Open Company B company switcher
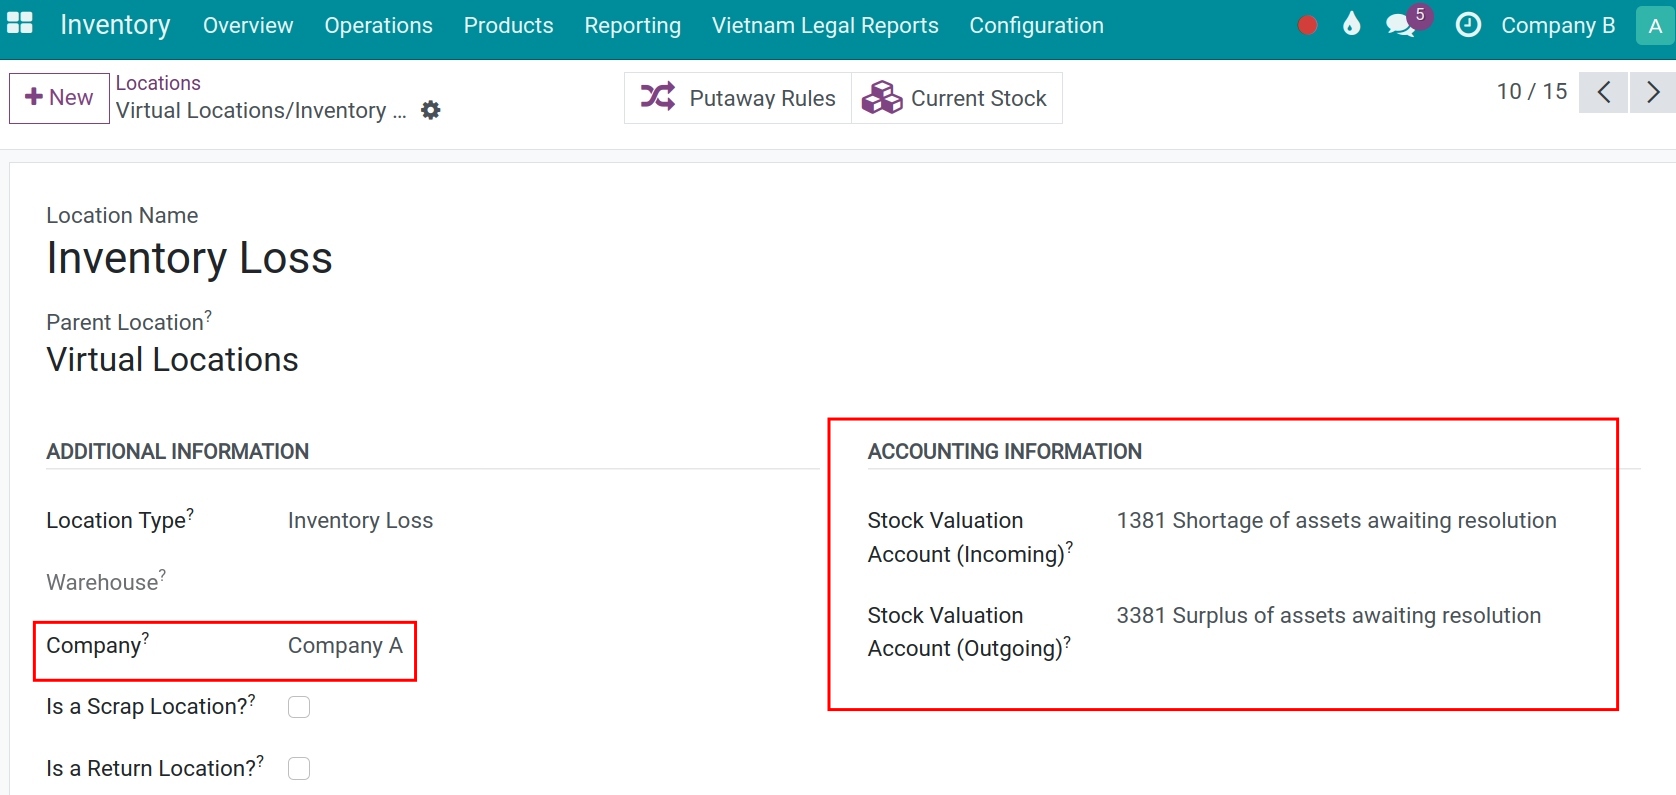This screenshot has height=795, width=1676. pos(1558,26)
